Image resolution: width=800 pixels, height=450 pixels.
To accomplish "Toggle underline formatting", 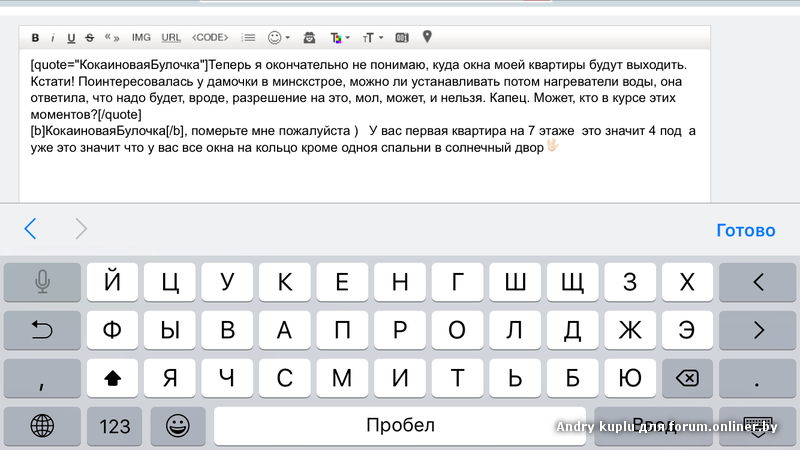I will point(71,38).
